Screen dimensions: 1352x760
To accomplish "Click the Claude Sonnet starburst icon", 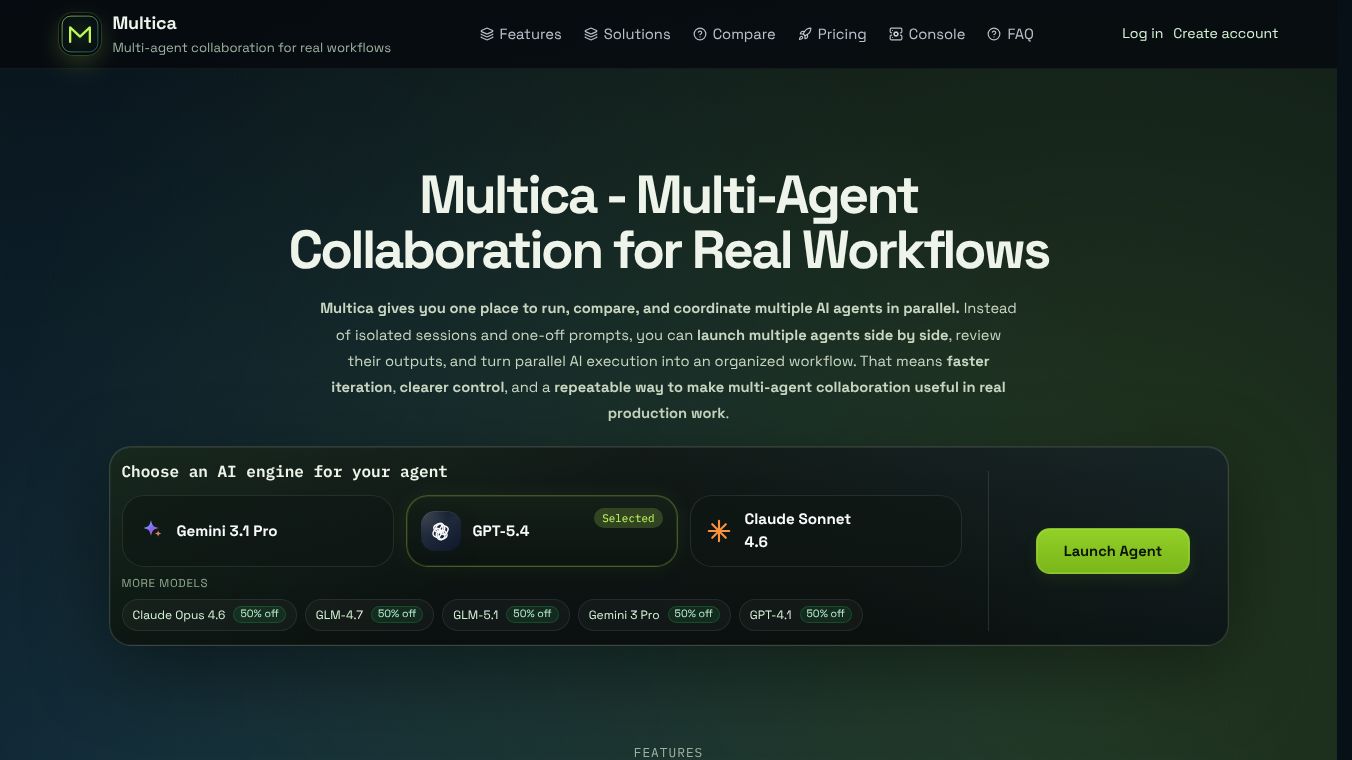I will (718, 531).
